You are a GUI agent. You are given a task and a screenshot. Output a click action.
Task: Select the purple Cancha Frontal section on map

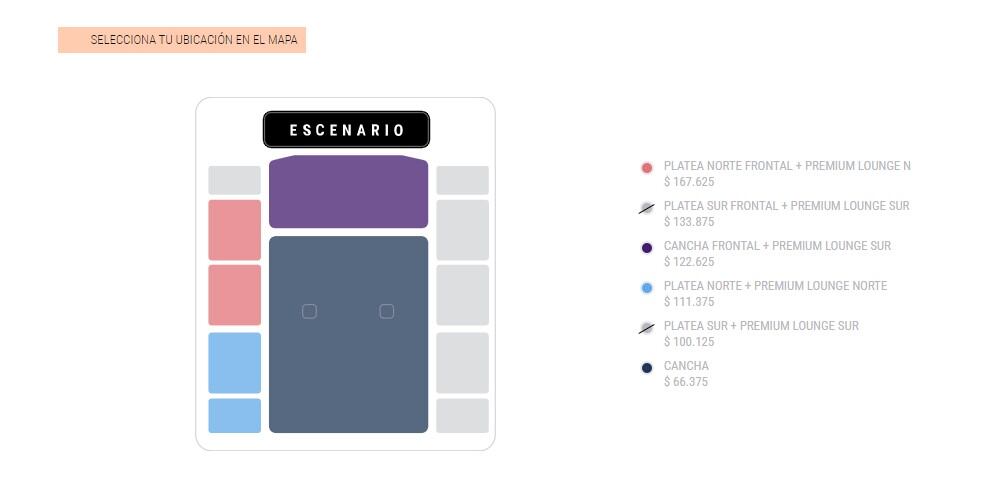click(348, 192)
